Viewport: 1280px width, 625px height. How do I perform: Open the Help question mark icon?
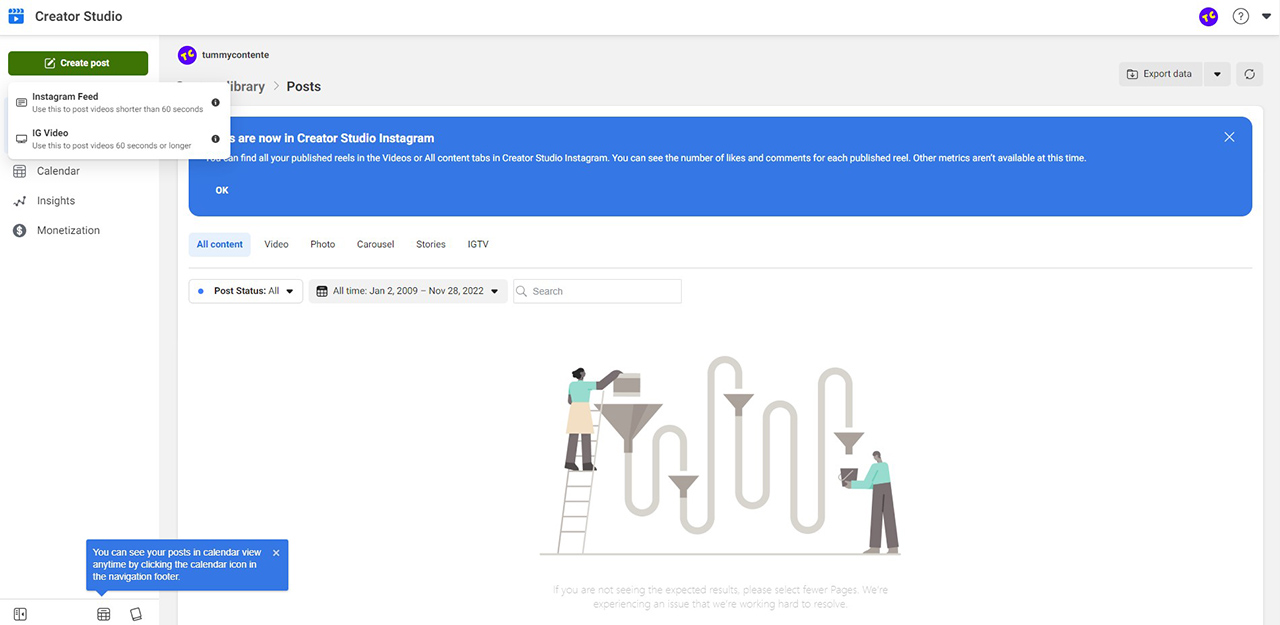(1241, 16)
